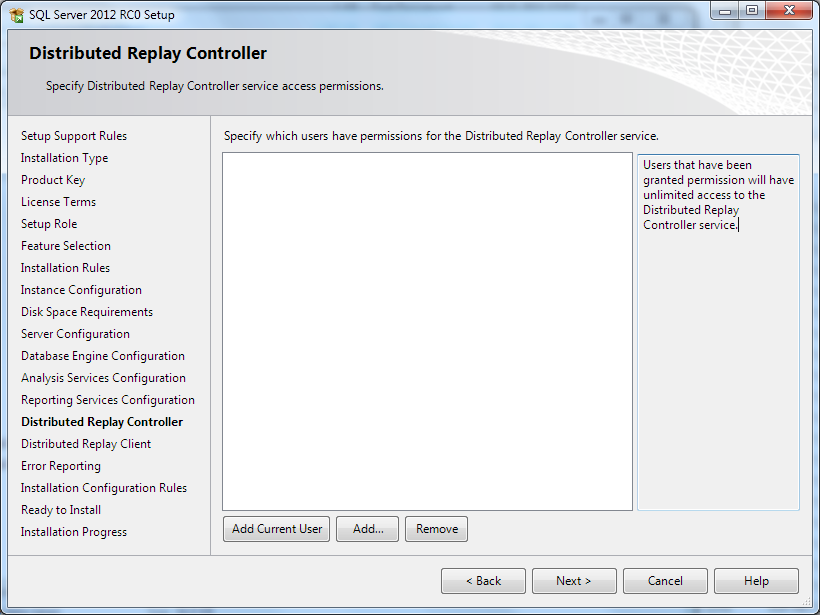Select Analysis Services Configuration step

click(104, 378)
